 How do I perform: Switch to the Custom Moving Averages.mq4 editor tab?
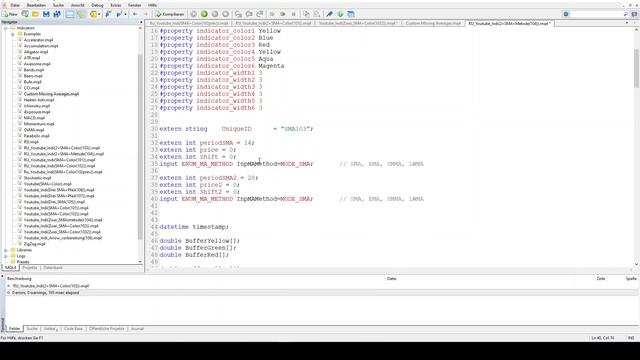433,24
